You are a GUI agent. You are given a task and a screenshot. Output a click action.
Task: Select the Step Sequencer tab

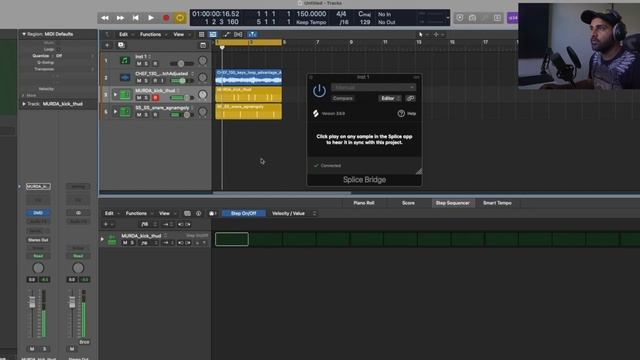pyautogui.click(x=453, y=203)
